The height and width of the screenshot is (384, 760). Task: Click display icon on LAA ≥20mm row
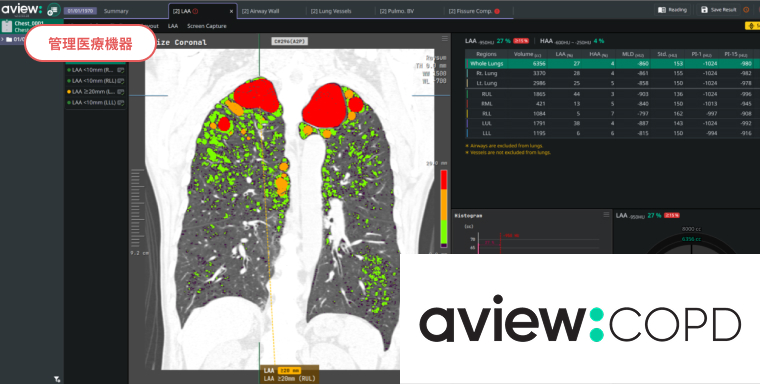pos(121,92)
